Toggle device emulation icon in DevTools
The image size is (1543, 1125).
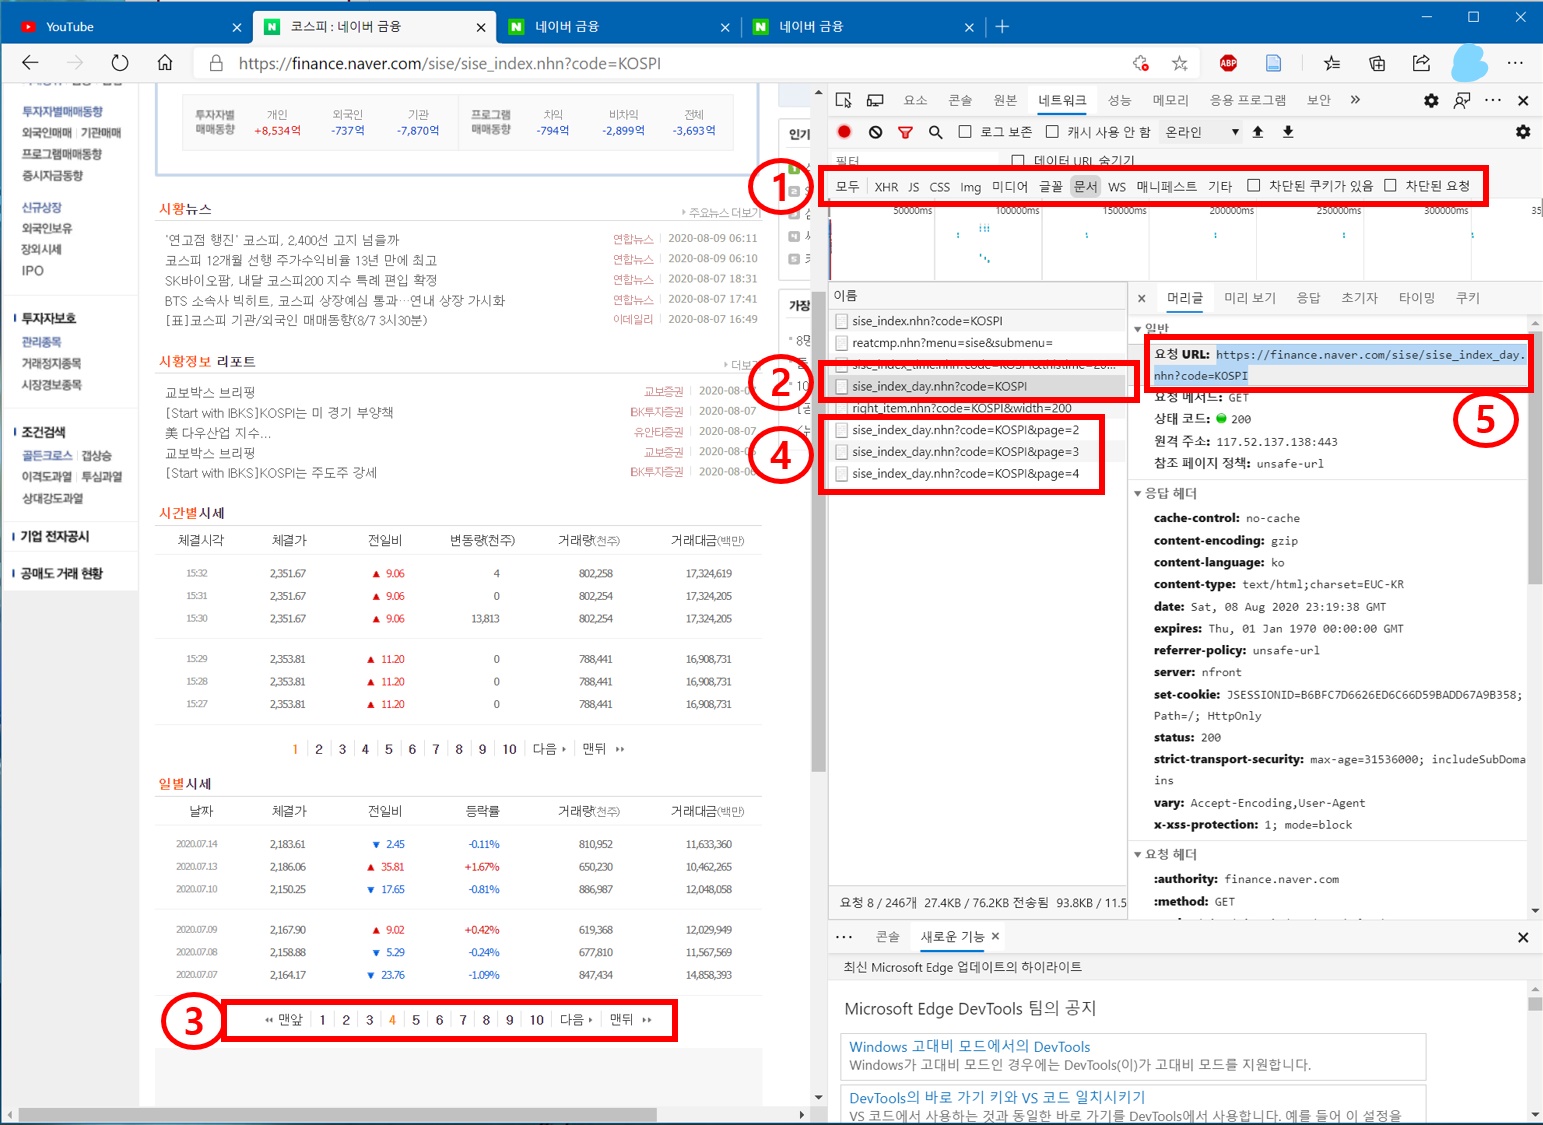coord(875,100)
